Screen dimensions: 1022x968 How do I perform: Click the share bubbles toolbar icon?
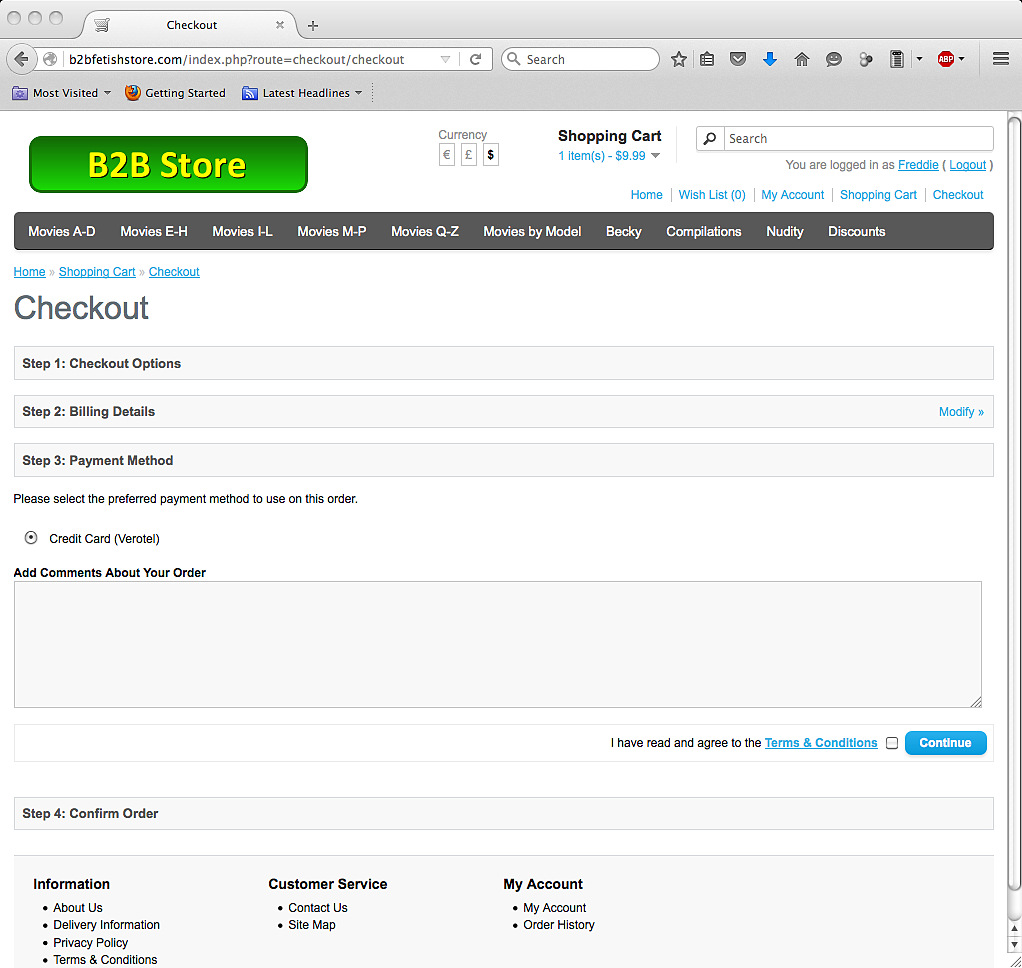(865, 59)
